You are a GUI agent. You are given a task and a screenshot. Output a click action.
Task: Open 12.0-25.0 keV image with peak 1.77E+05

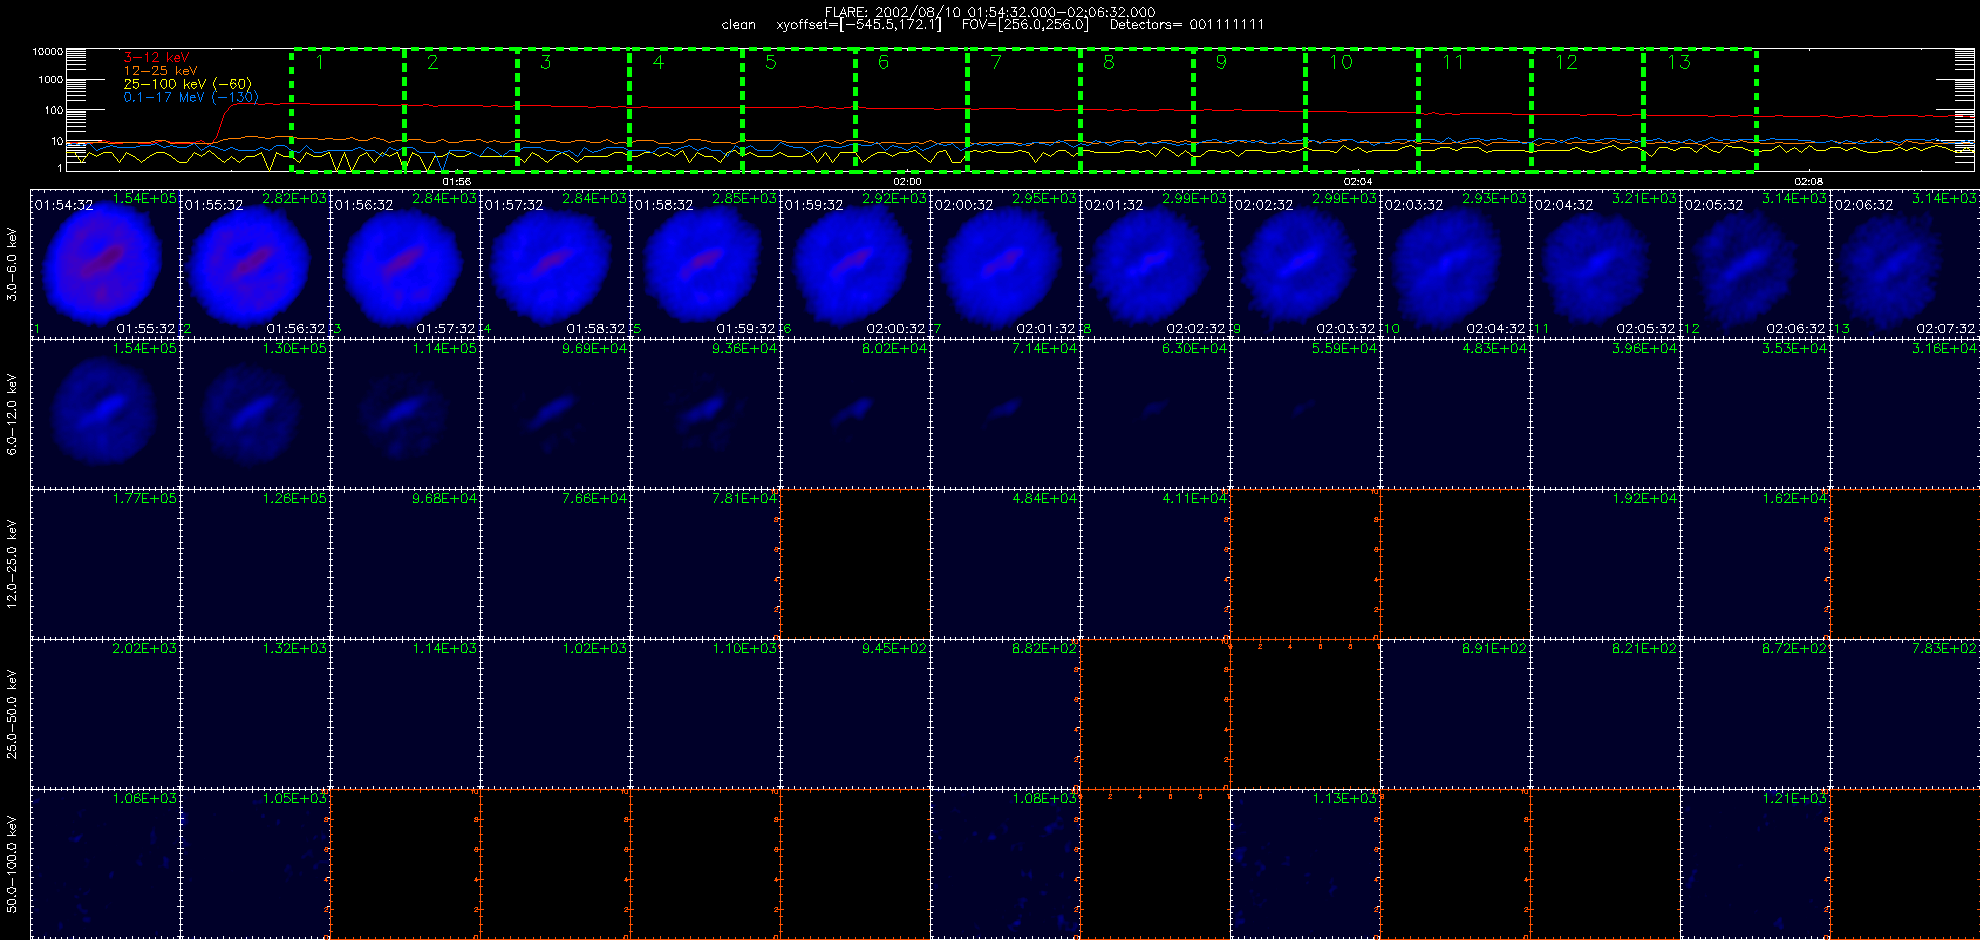(105, 564)
